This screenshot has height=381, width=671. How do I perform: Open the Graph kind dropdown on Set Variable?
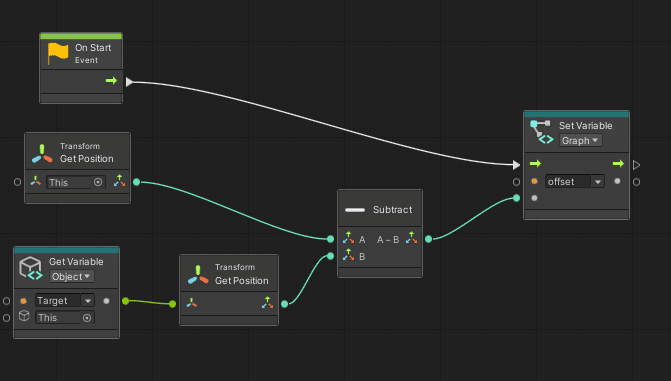(x=580, y=140)
